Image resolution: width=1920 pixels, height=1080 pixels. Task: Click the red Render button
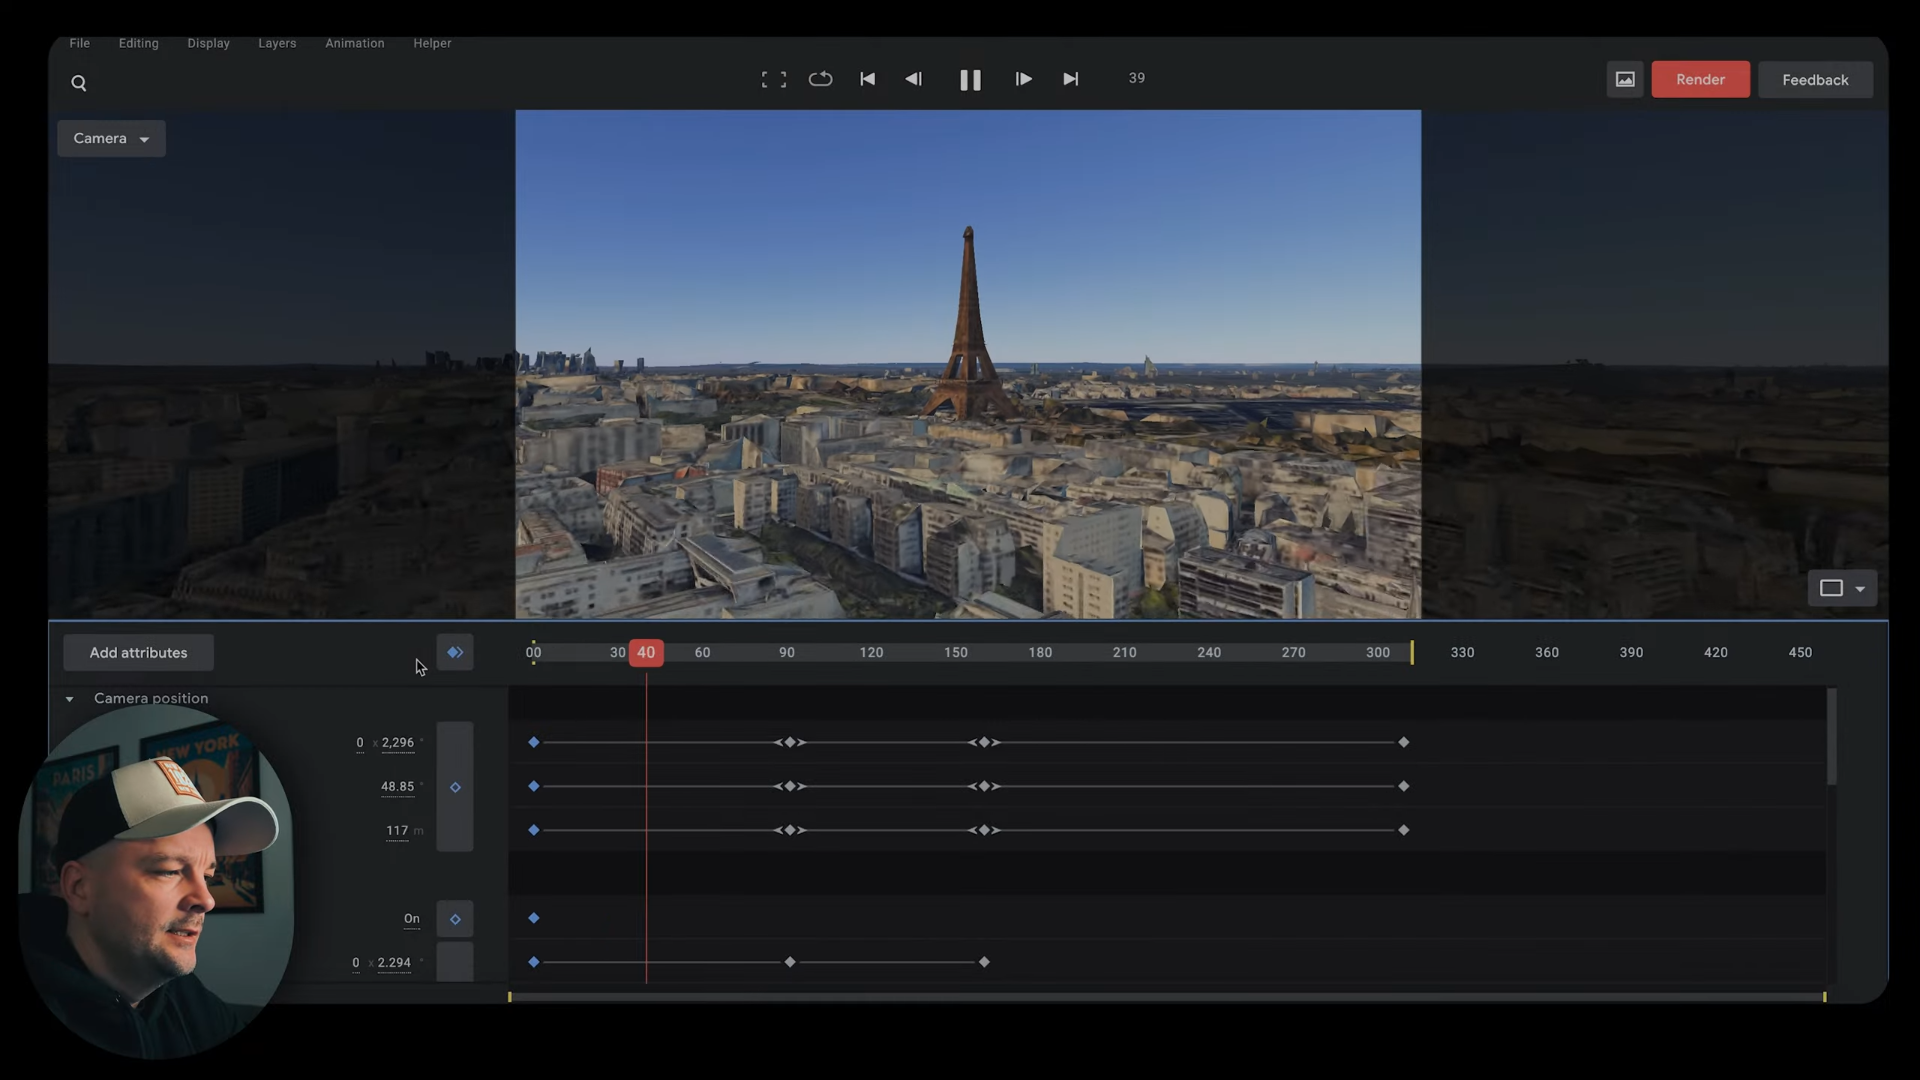[1699, 79]
